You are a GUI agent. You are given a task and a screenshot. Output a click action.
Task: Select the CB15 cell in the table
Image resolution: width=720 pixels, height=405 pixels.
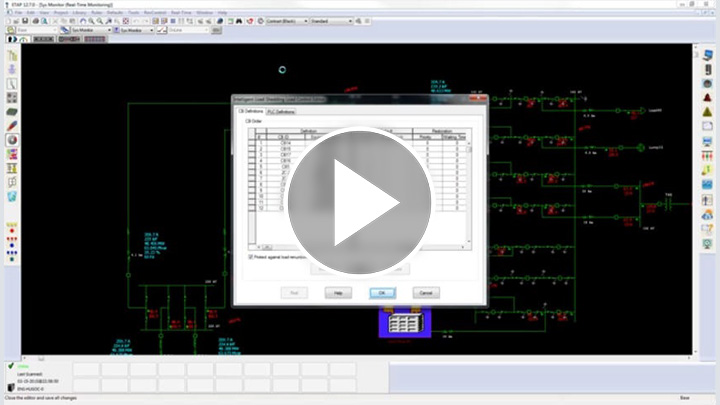pyautogui.click(x=285, y=149)
